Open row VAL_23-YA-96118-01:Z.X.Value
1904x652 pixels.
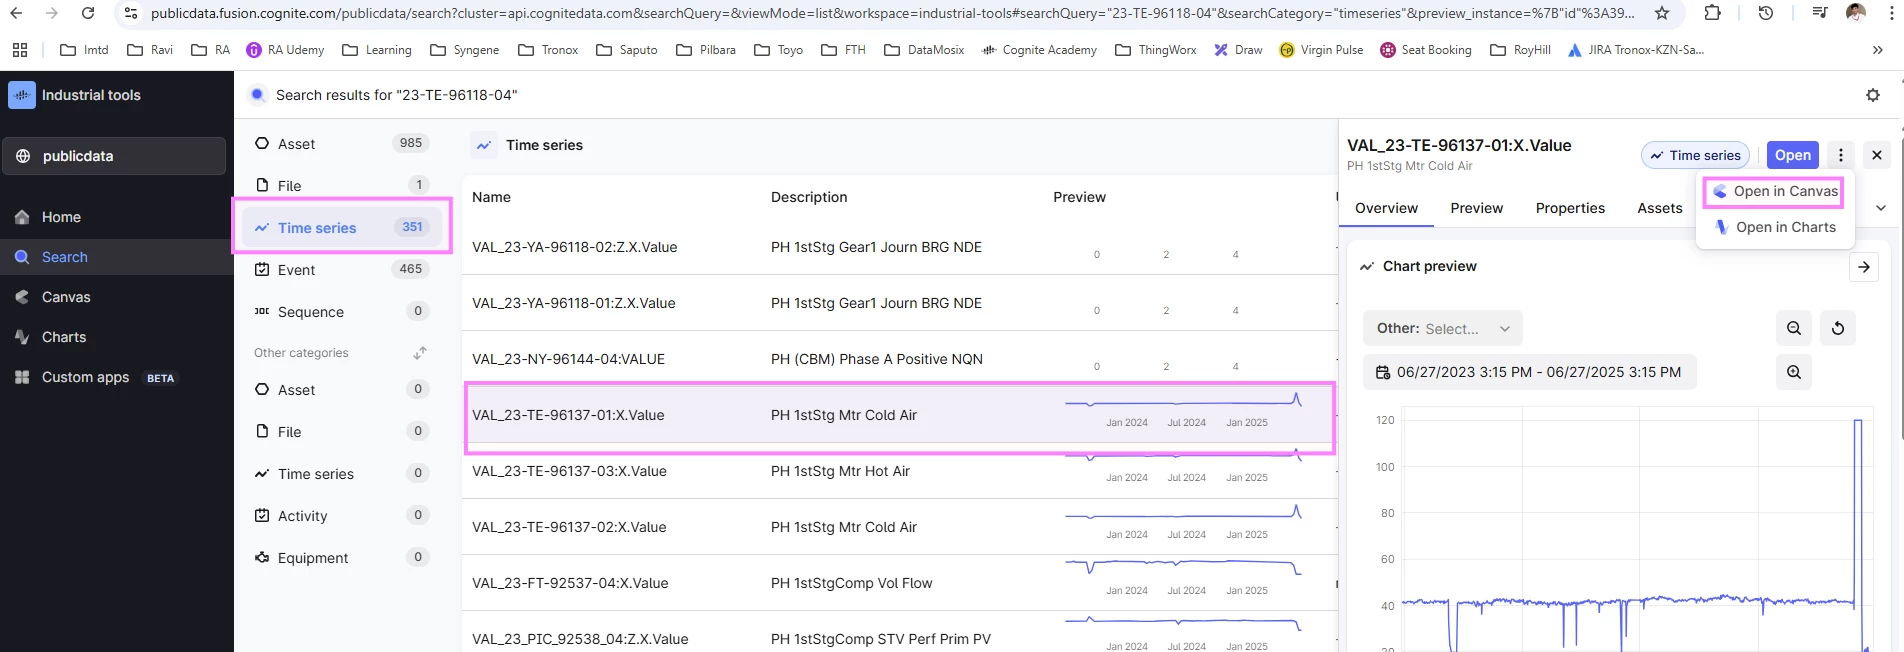click(x=899, y=303)
